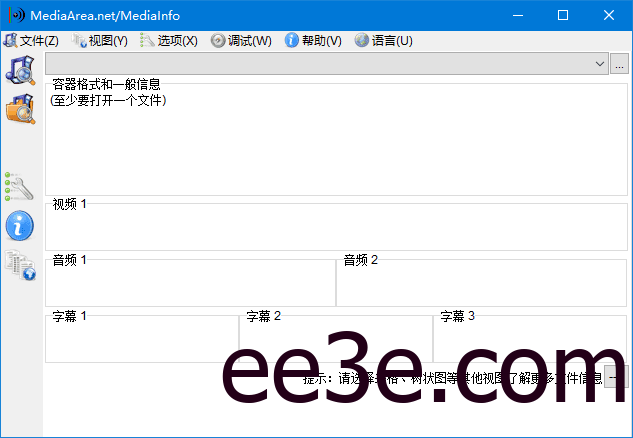The image size is (633, 438).
Task: Click the open folder icon in sidebar
Action: (20, 109)
